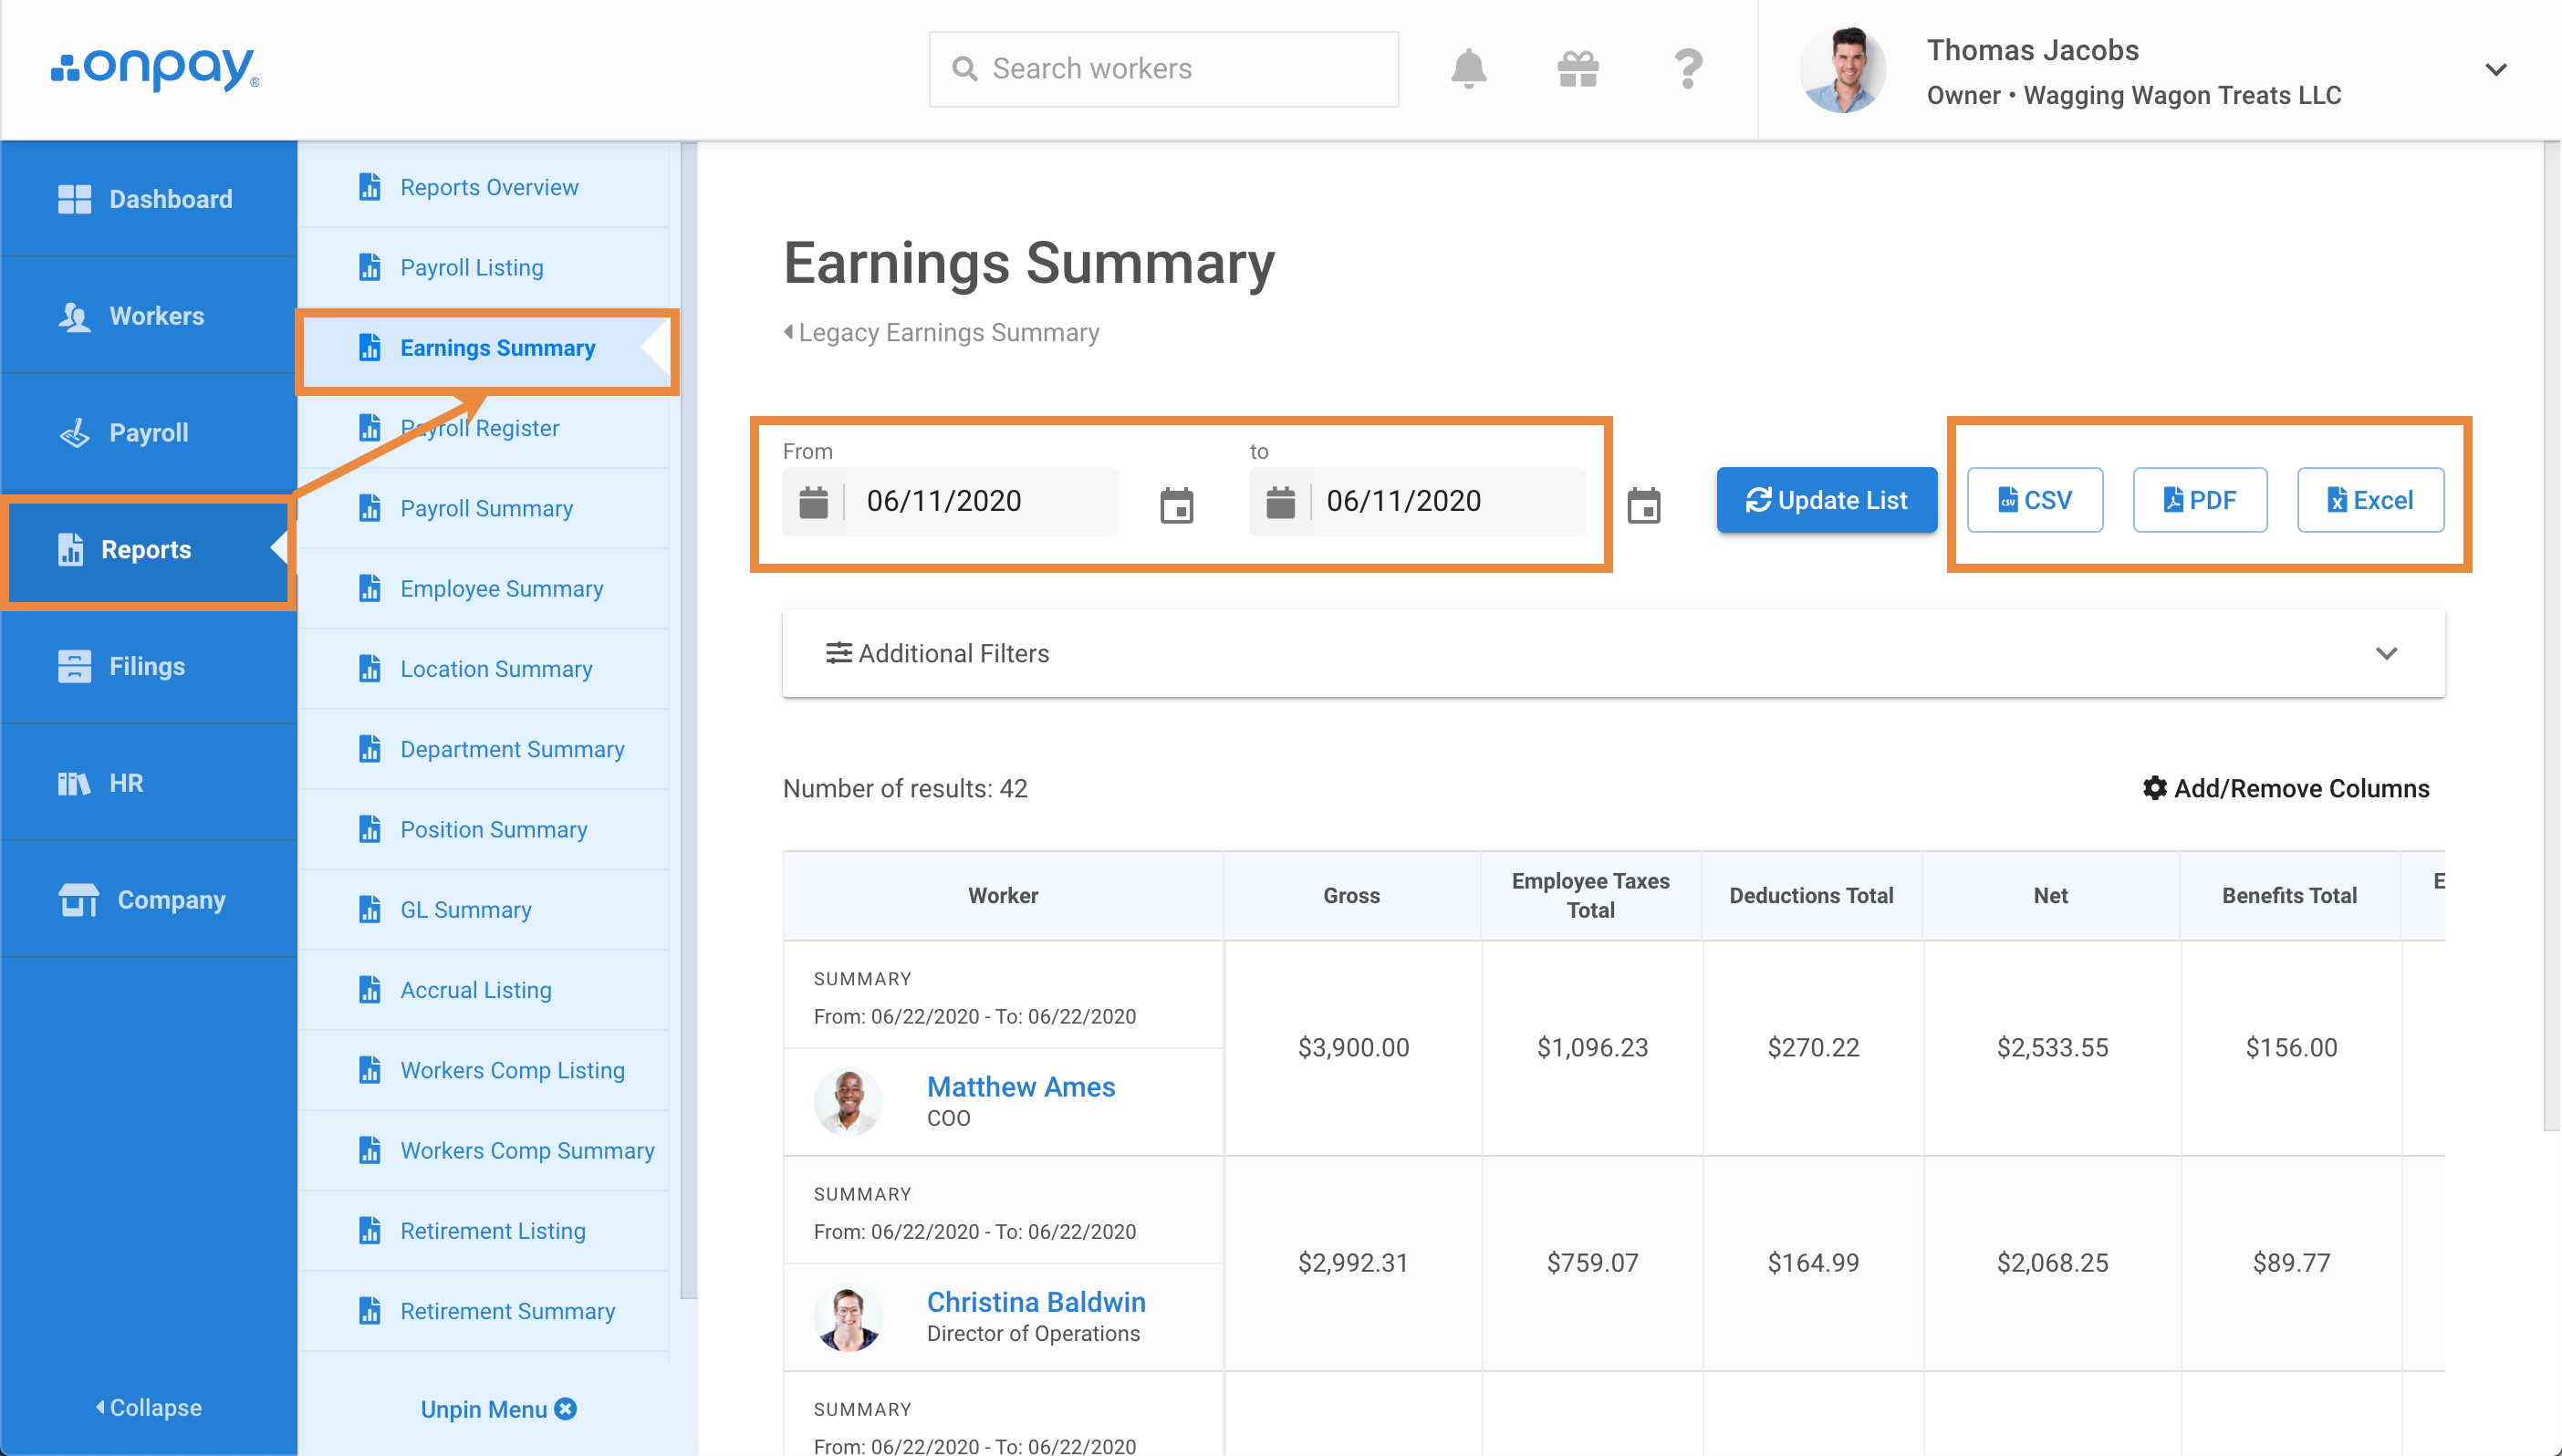
Task: Open Christina Baldwin worker profile
Action: click(x=1036, y=1302)
